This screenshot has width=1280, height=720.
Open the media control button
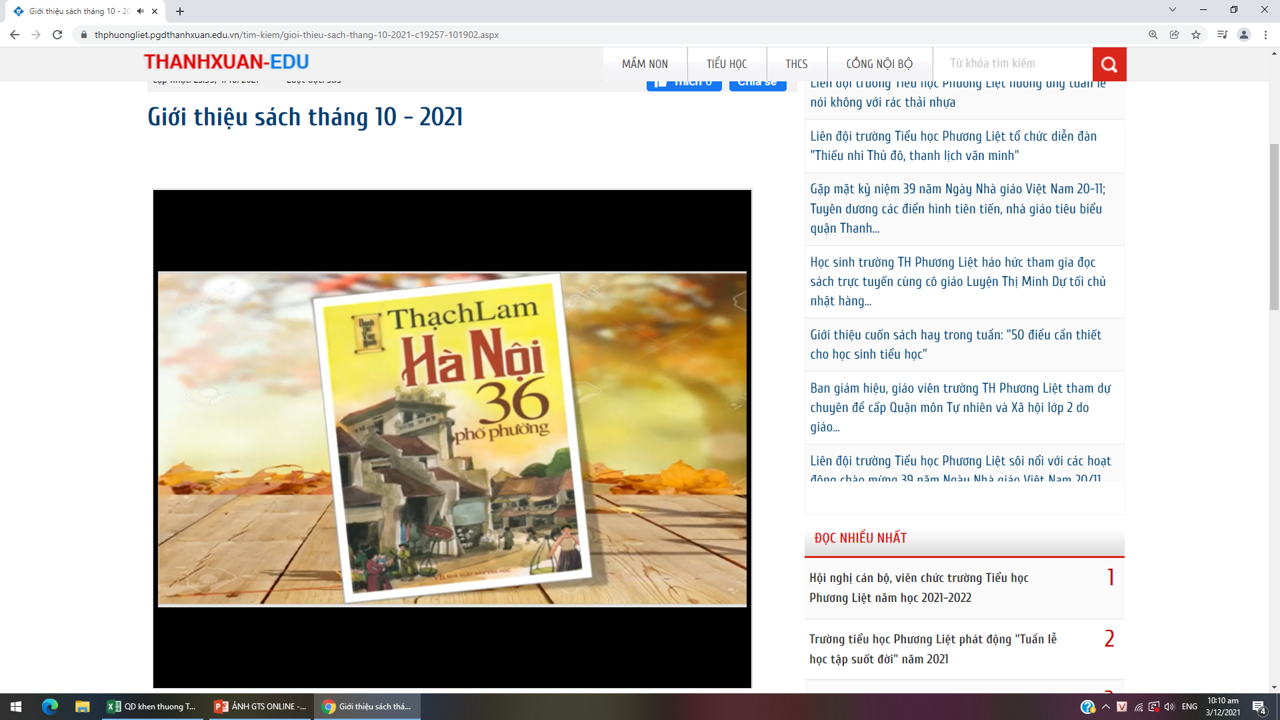[1222, 35]
